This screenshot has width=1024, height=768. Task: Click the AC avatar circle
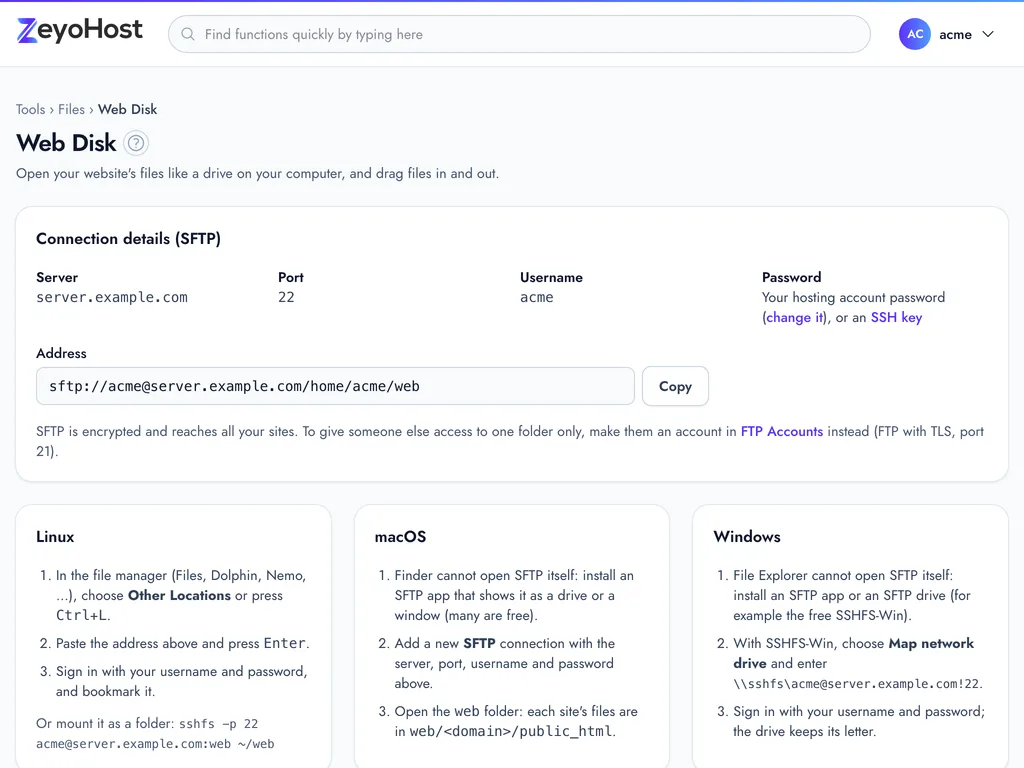[914, 34]
